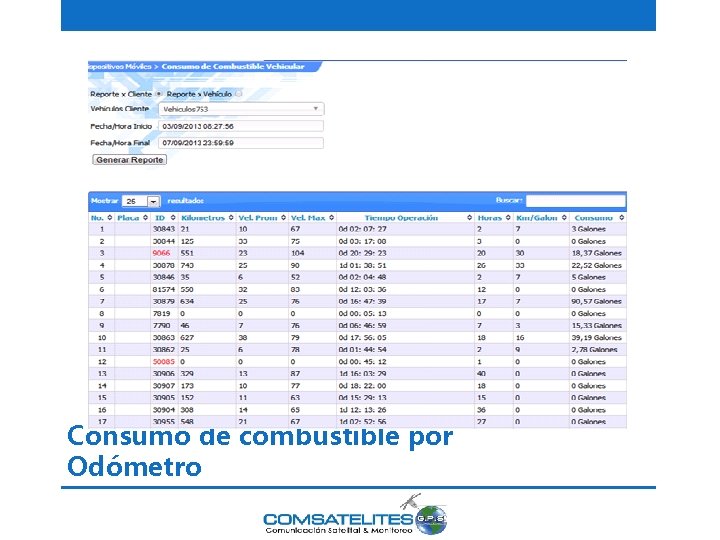The width and height of the screenshot is (720, 540).
Task: Click the kilometers value 743
Action: point(187,265)
